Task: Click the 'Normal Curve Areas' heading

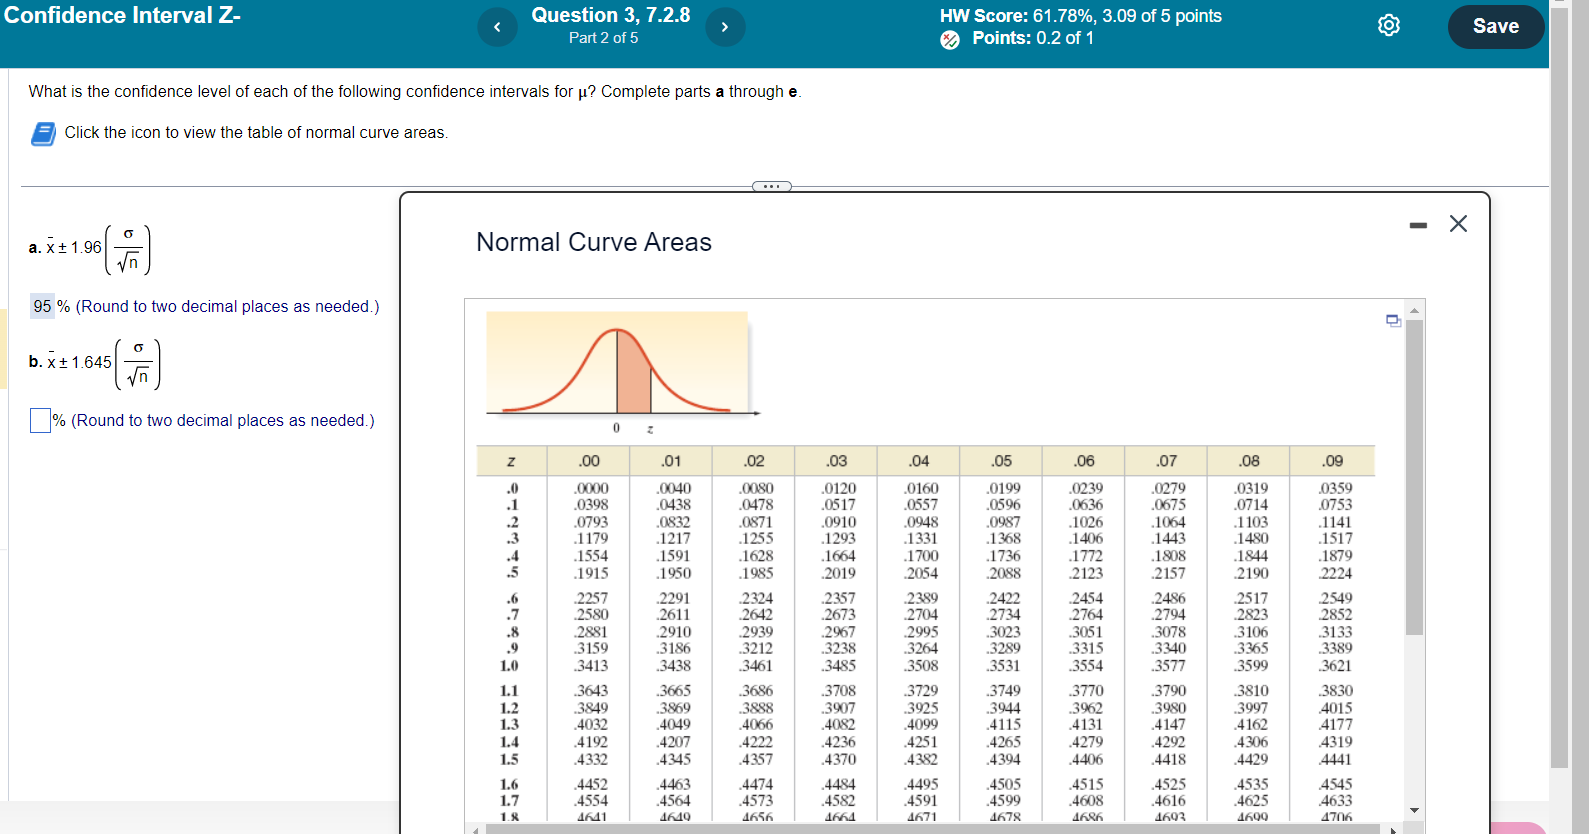Action: pyautogui.click(x=594, y=242)
